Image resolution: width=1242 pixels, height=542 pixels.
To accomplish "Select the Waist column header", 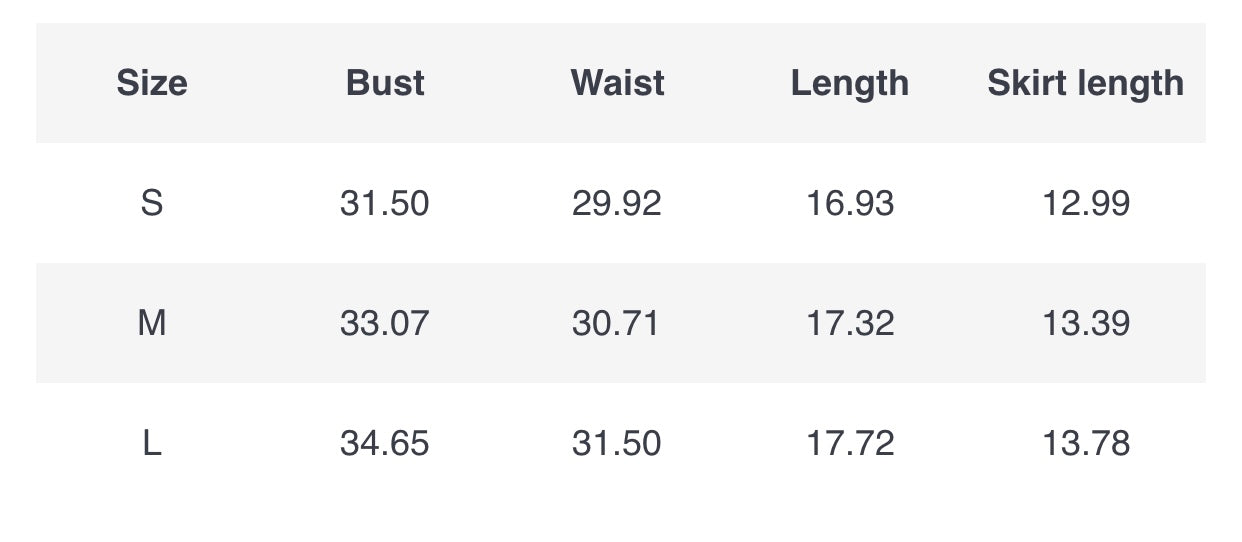I will tap(617, 83).
